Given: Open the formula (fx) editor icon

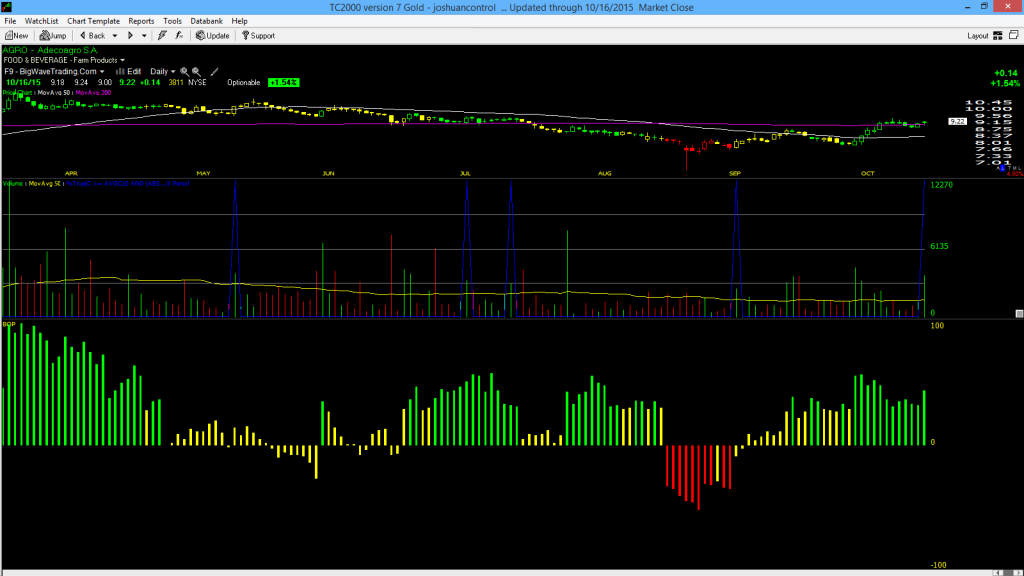Looking at the screenshot, I should (x=179, y=36).
